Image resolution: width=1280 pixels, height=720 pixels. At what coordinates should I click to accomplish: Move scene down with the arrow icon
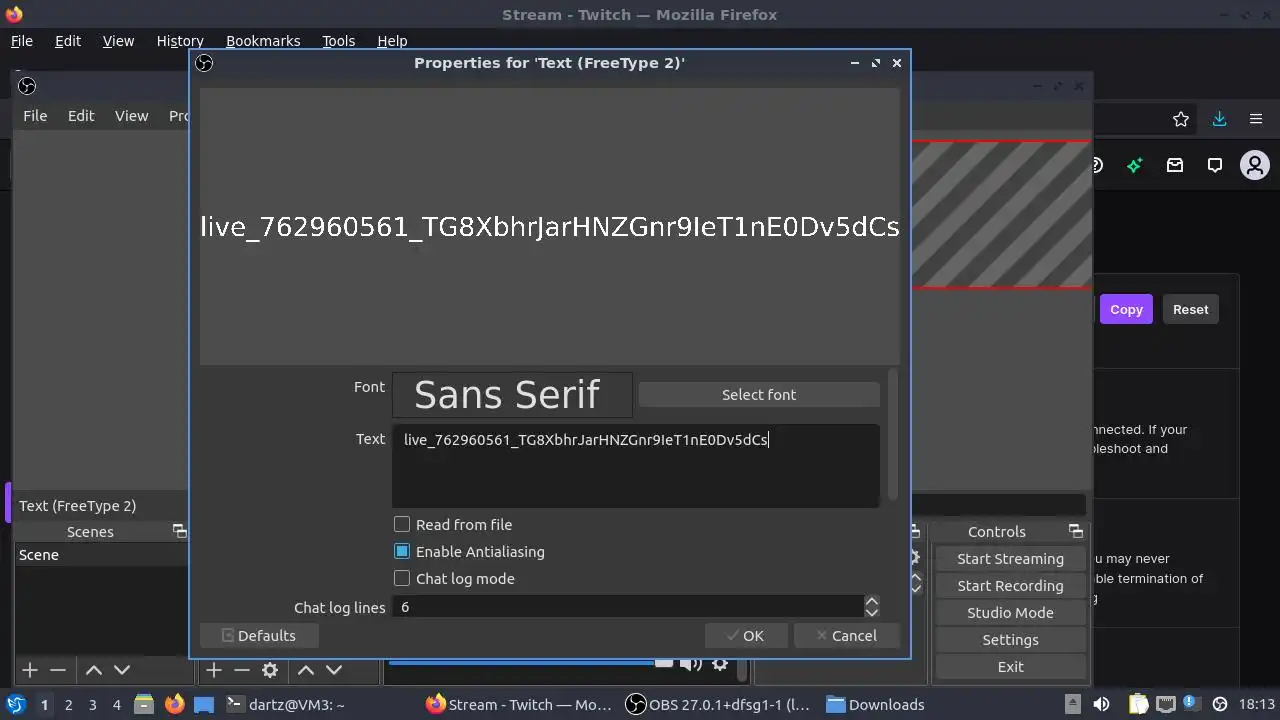[122, 670]
